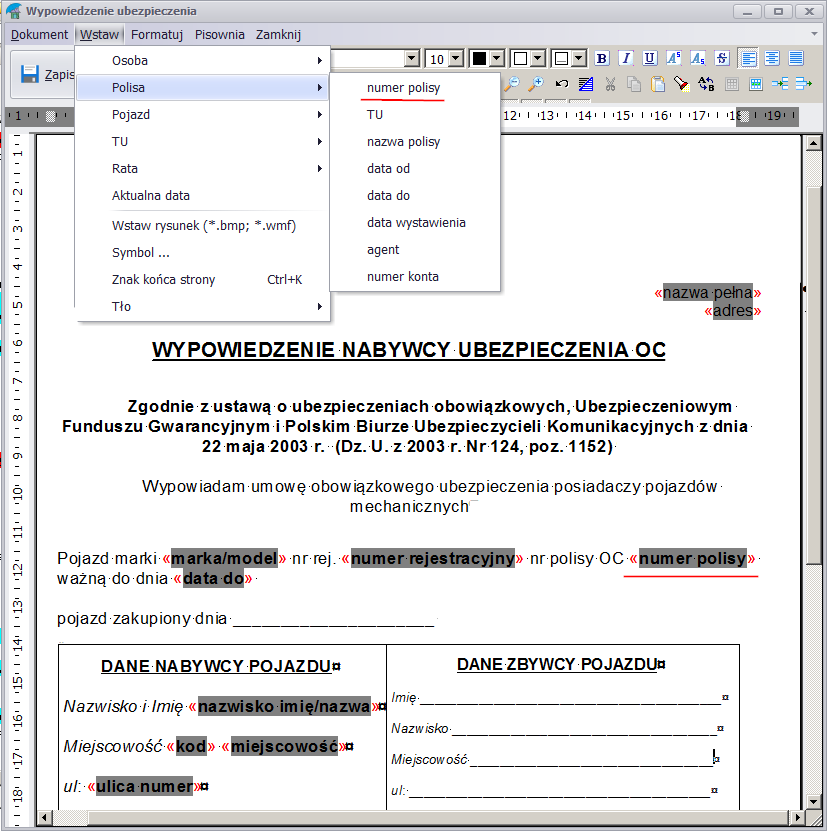The width and height of the screenshot is (827, 831).
Task: Toggle italic formatting
Action: (x=626, y=58)
